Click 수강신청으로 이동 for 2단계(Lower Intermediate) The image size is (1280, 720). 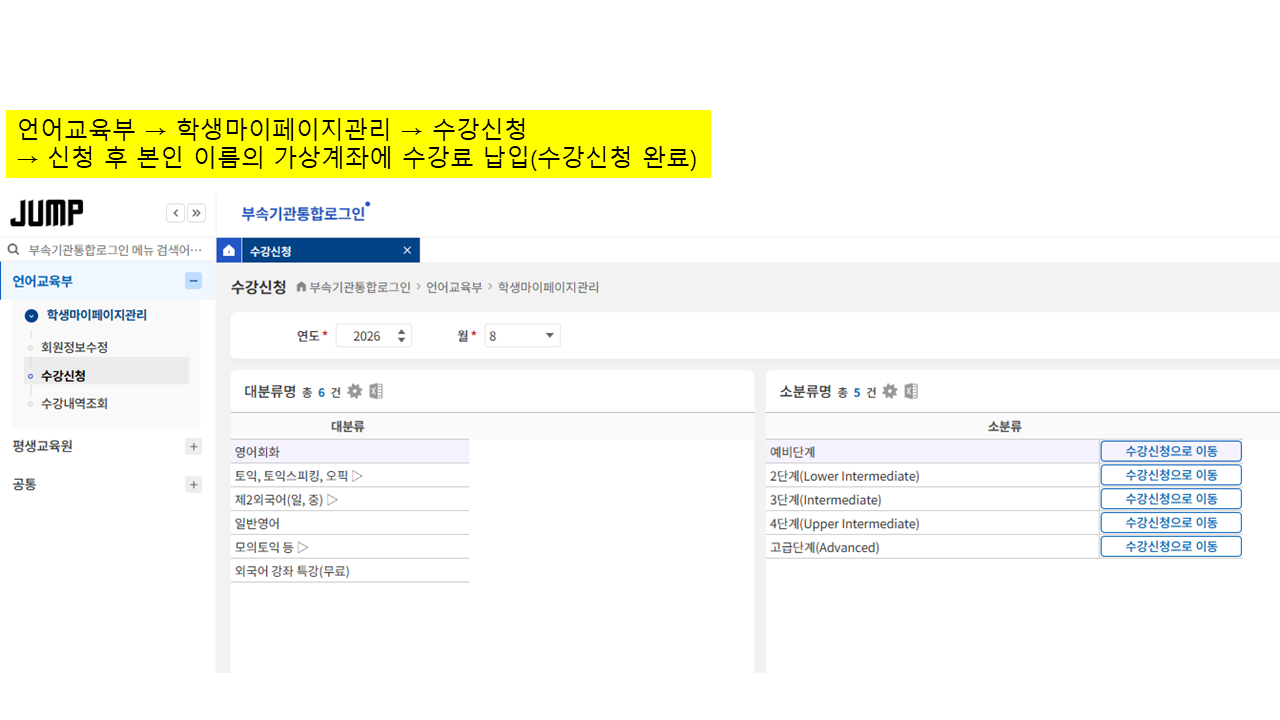click(x=1171, y=475)
